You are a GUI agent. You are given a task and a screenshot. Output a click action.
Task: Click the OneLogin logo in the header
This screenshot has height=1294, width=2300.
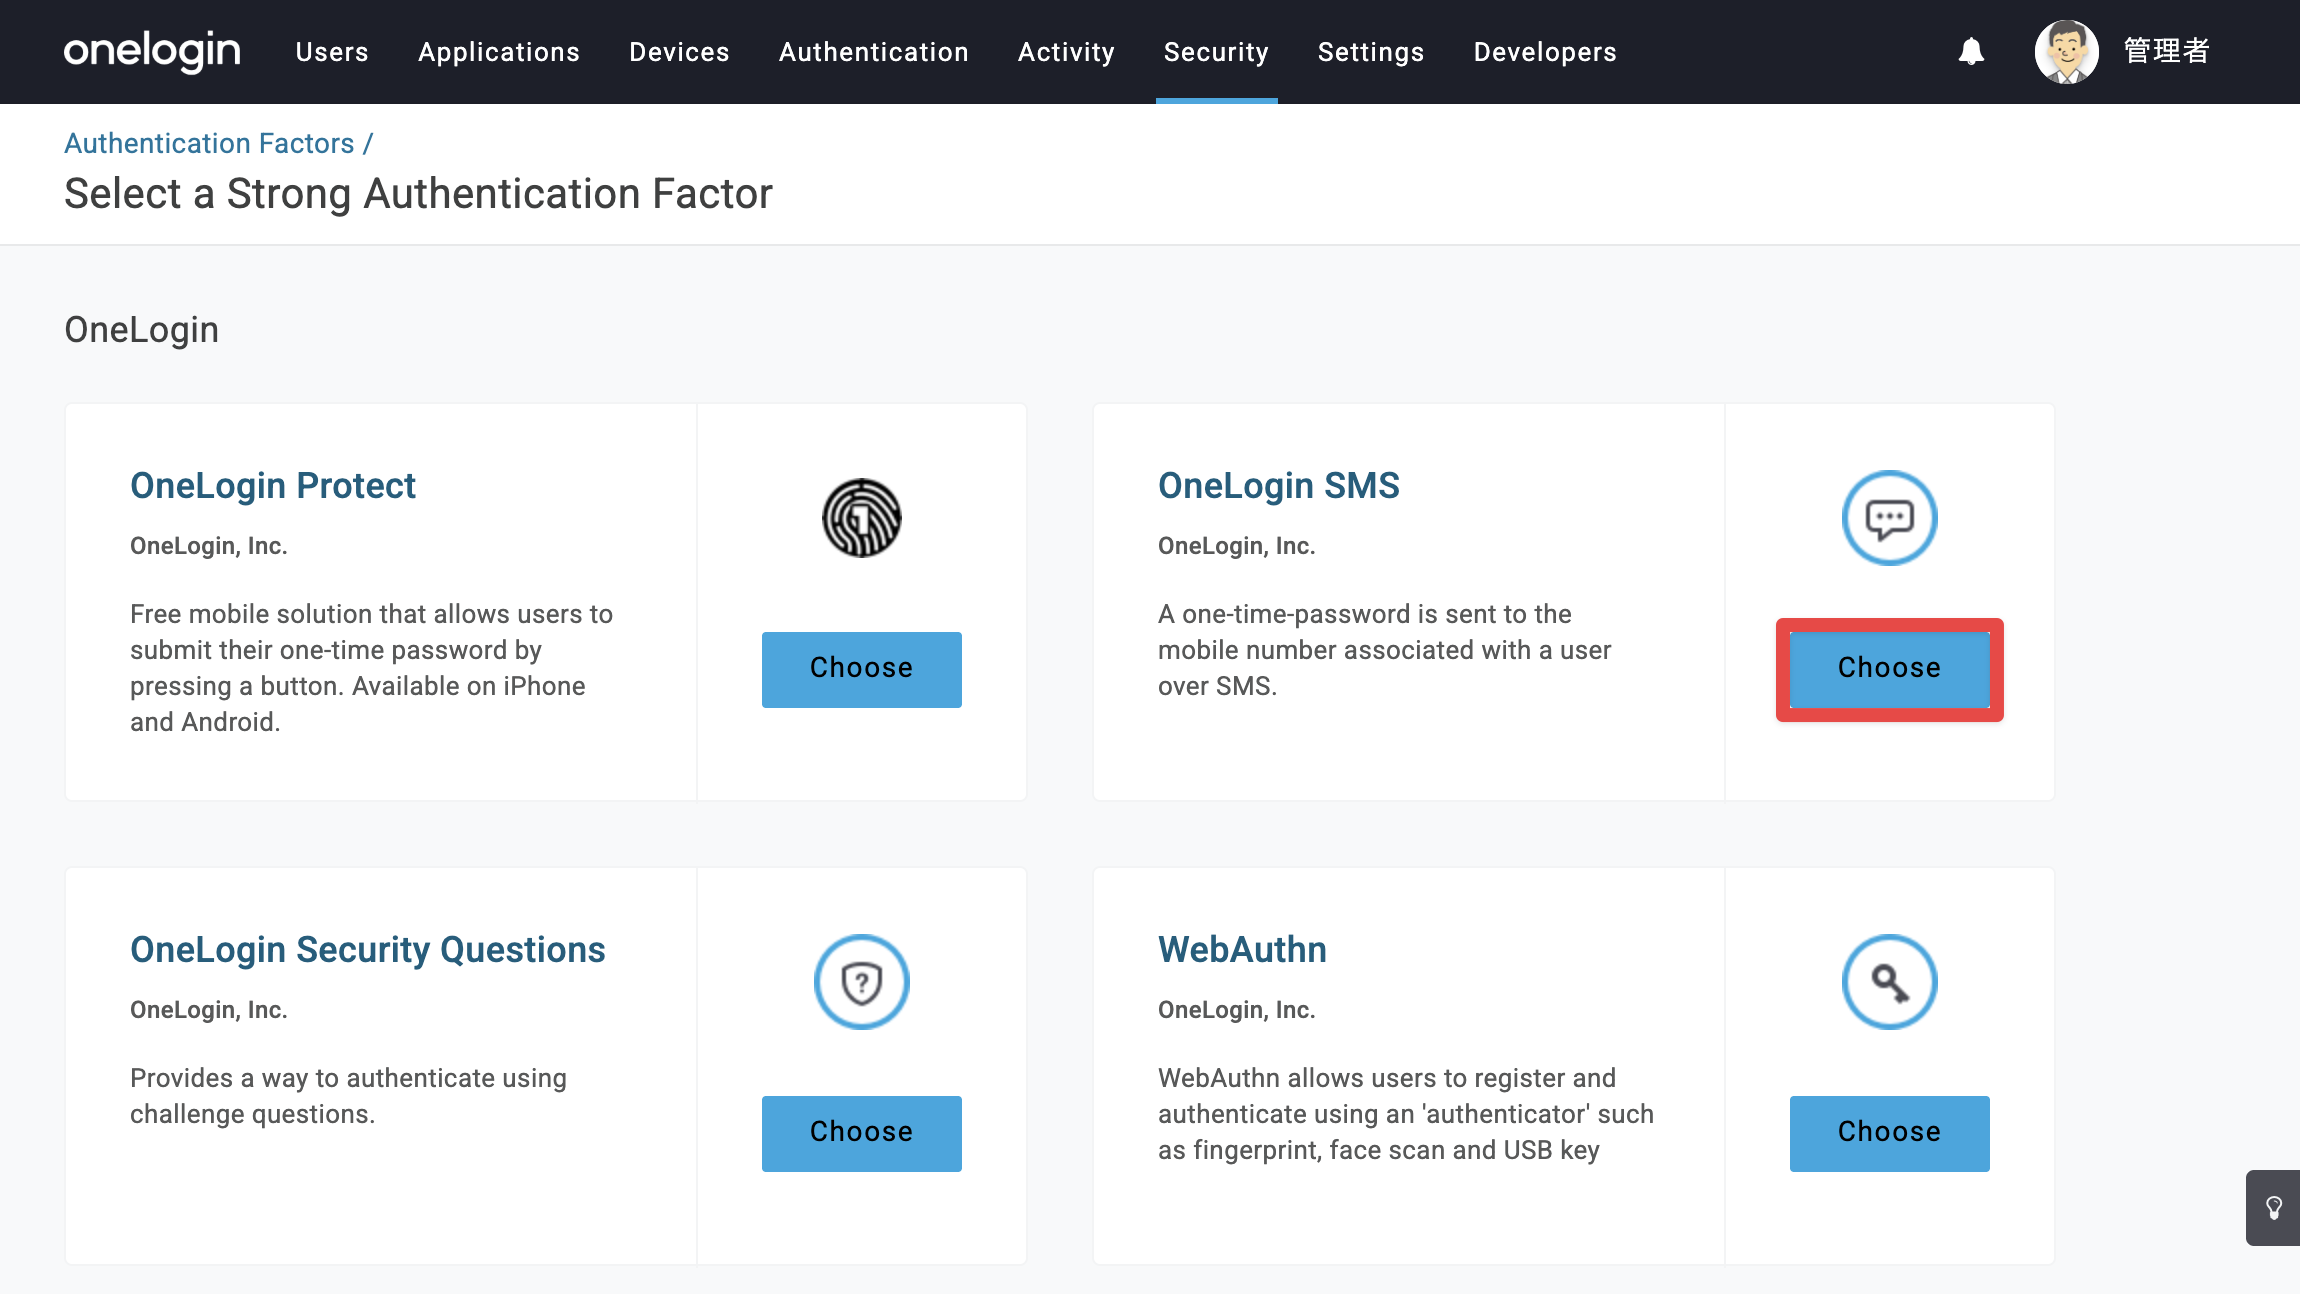[152, 51]
